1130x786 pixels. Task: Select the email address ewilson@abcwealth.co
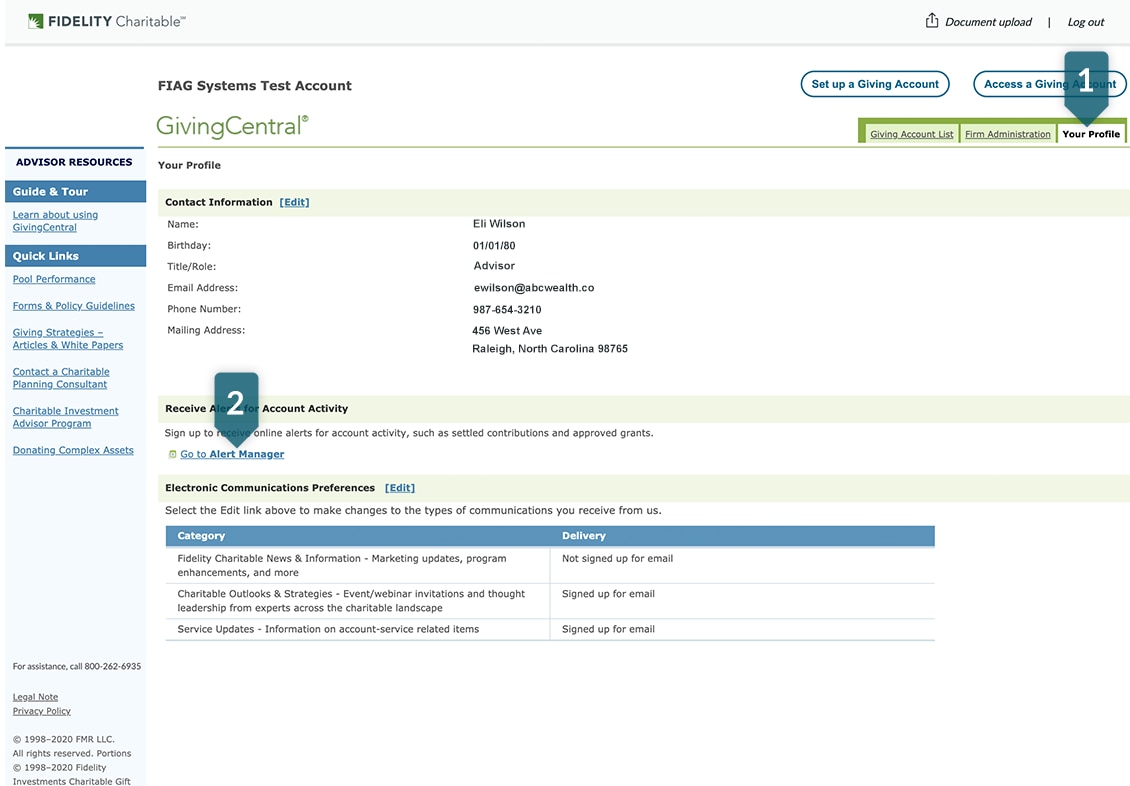tap(534, 288)
